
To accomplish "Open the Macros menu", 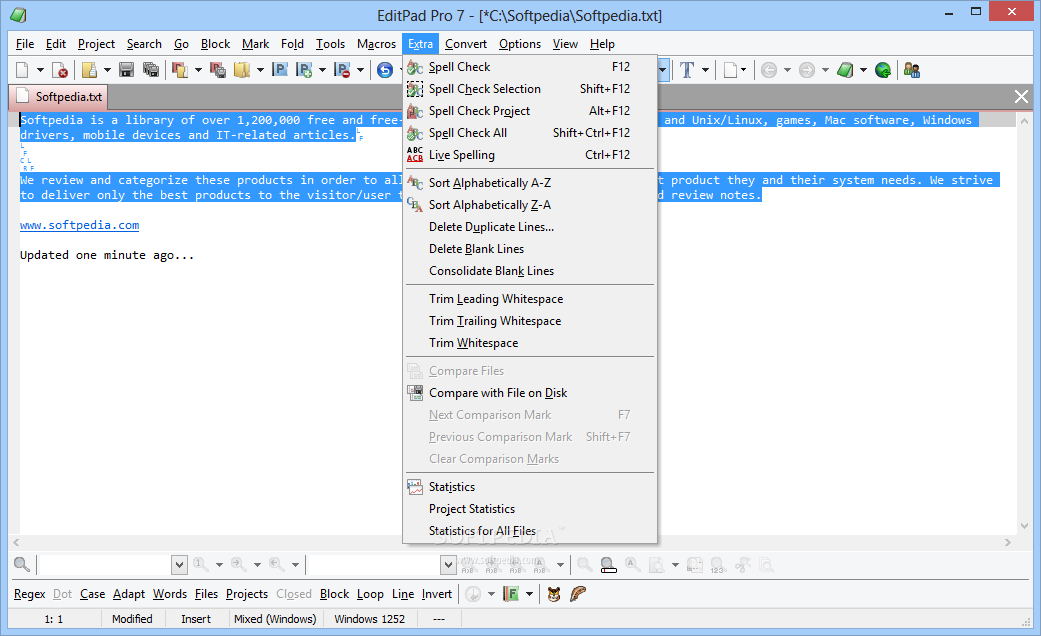I will [x=376, y=44].
